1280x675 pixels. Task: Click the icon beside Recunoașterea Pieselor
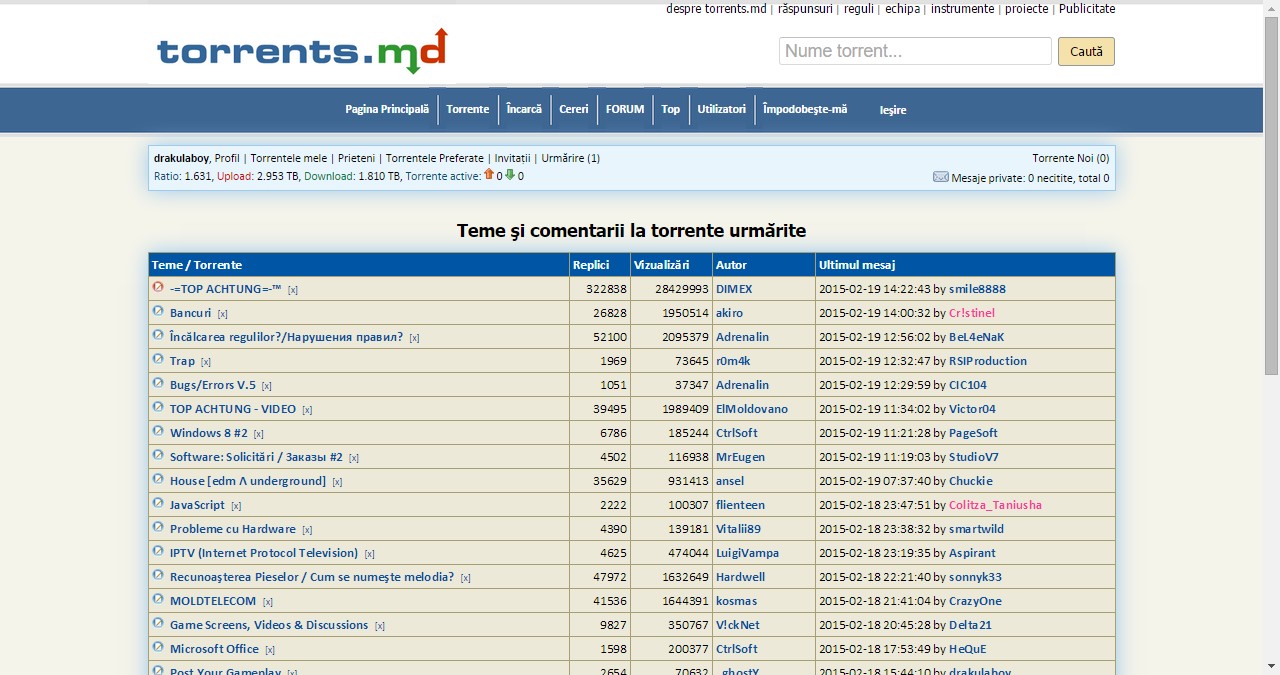click(x=158, y=575)
